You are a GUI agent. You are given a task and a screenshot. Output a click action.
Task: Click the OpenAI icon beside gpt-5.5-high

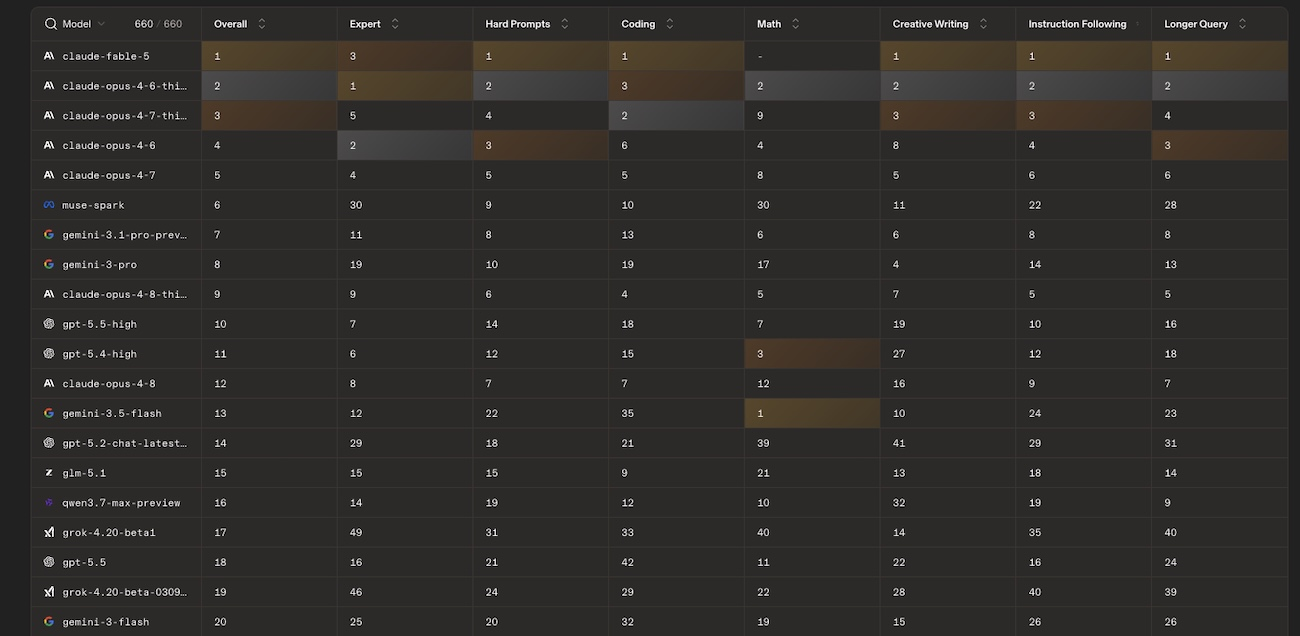click(x=49, y=324)
